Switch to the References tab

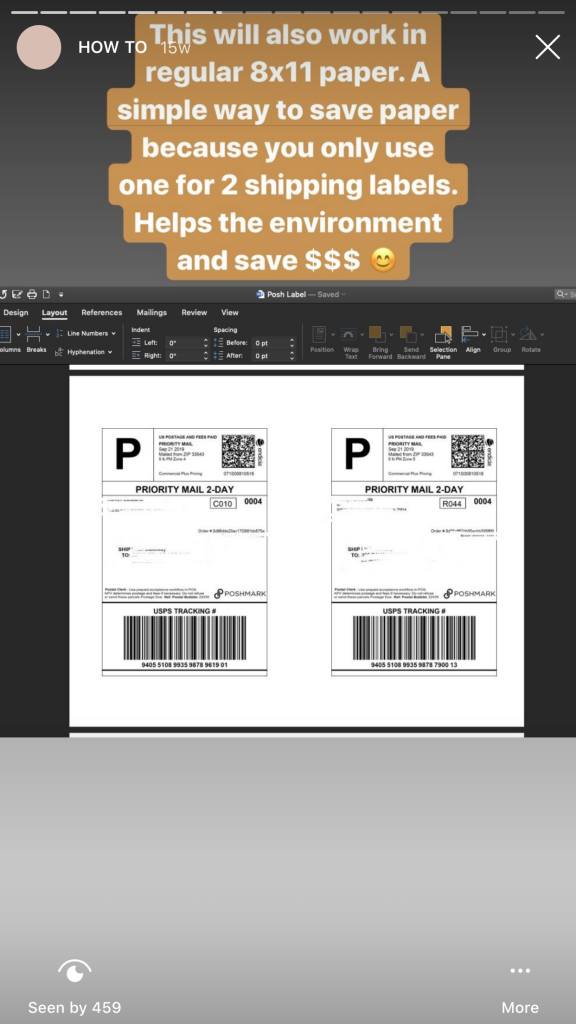(102, 312)
